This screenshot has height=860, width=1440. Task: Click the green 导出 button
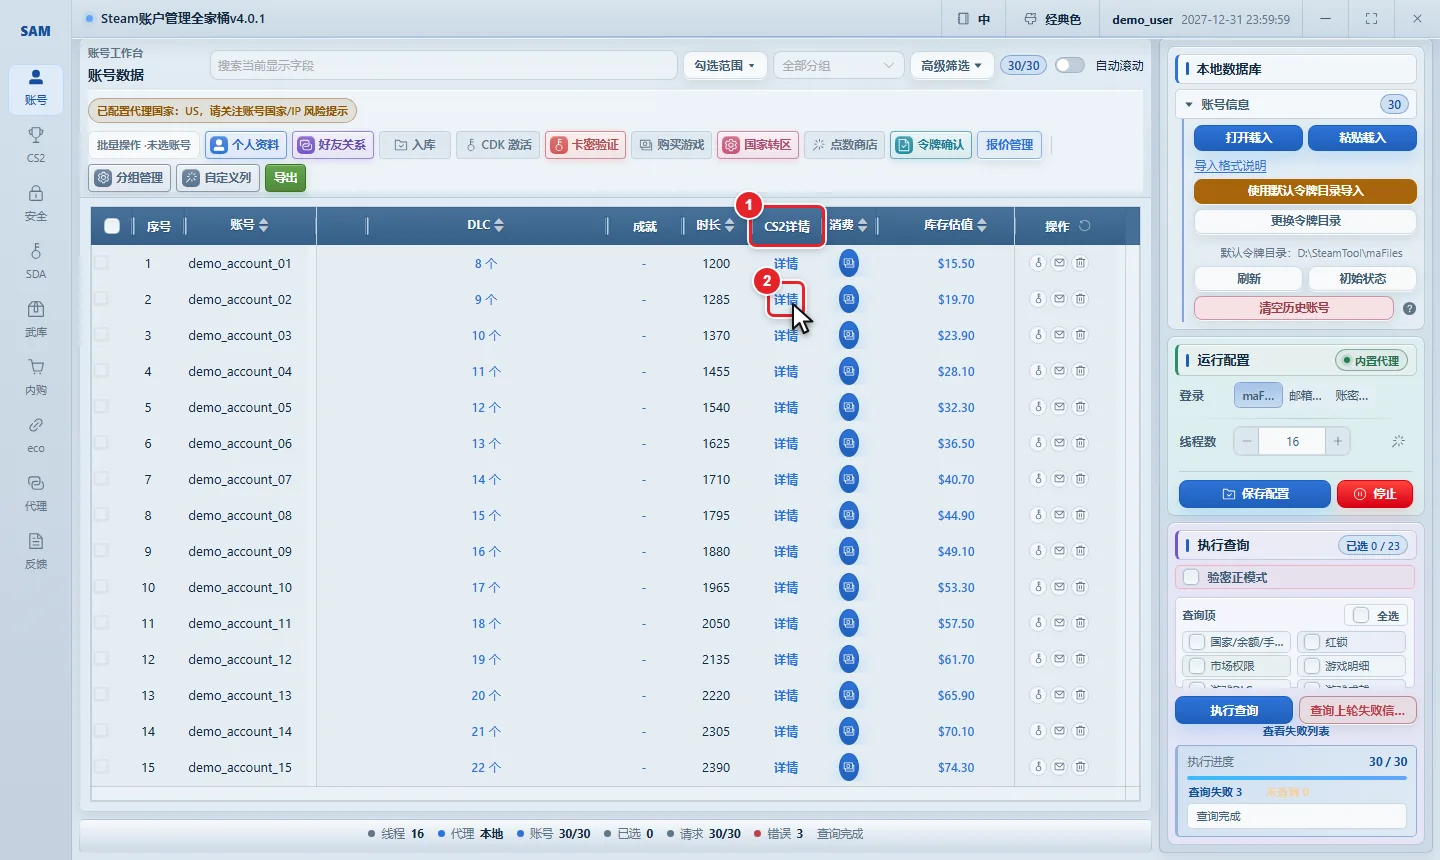286,177
